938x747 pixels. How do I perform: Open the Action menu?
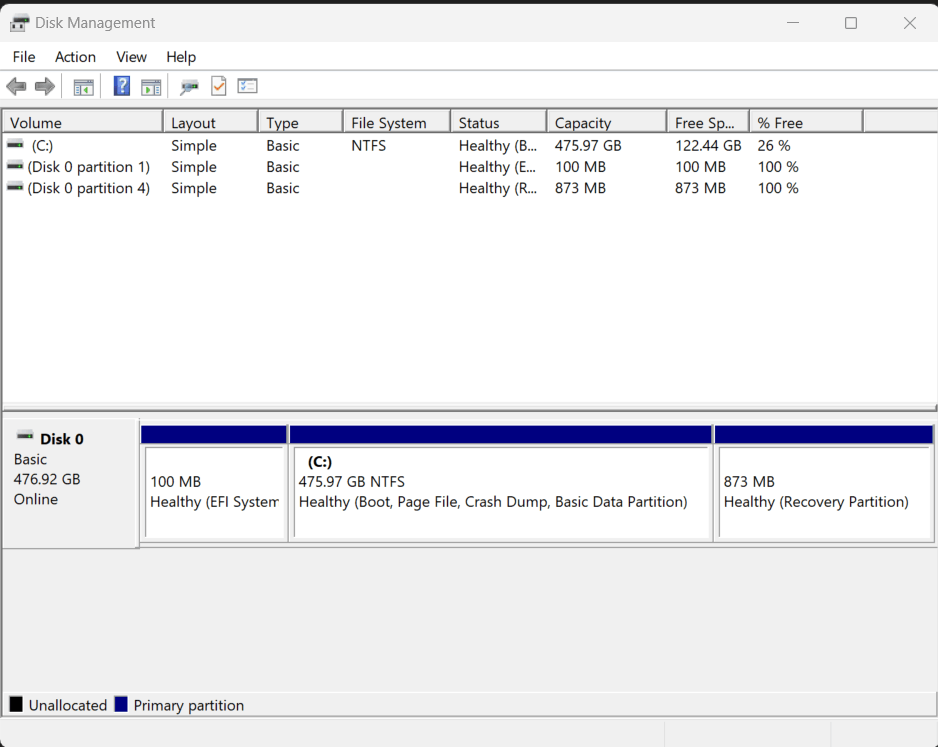75,57
